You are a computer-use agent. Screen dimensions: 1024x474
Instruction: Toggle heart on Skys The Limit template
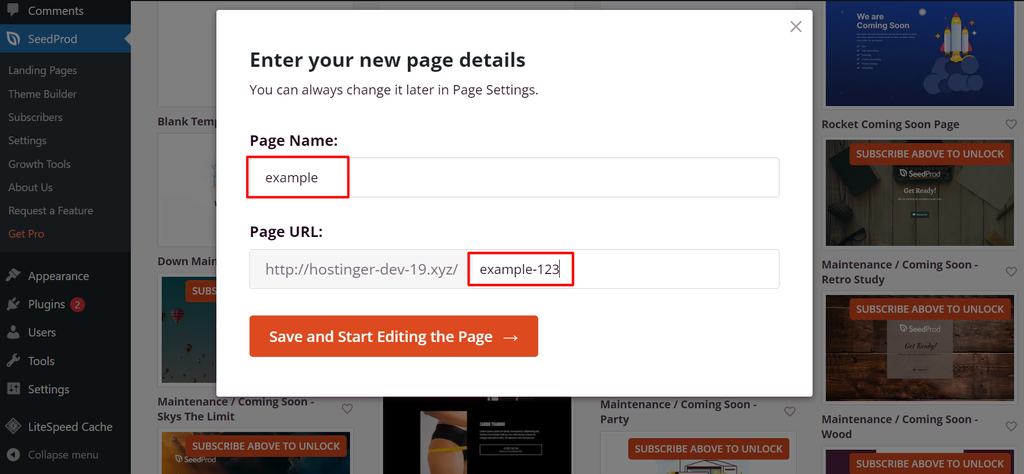(347, 409)
